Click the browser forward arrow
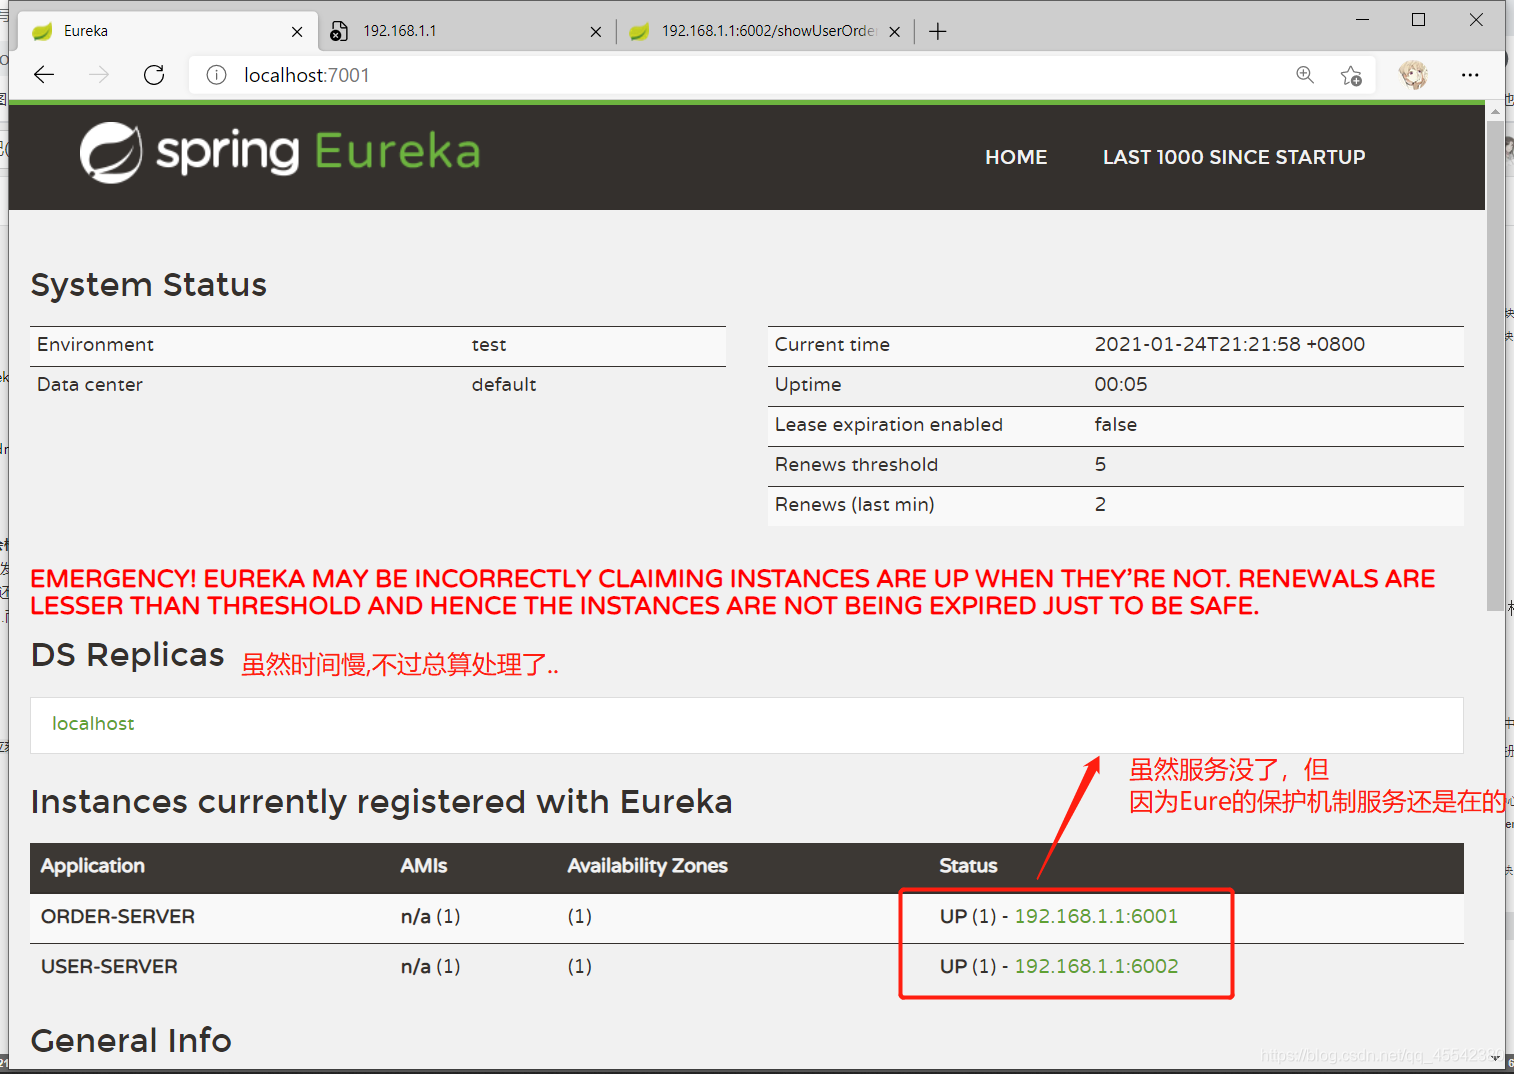 click(98, 75)
